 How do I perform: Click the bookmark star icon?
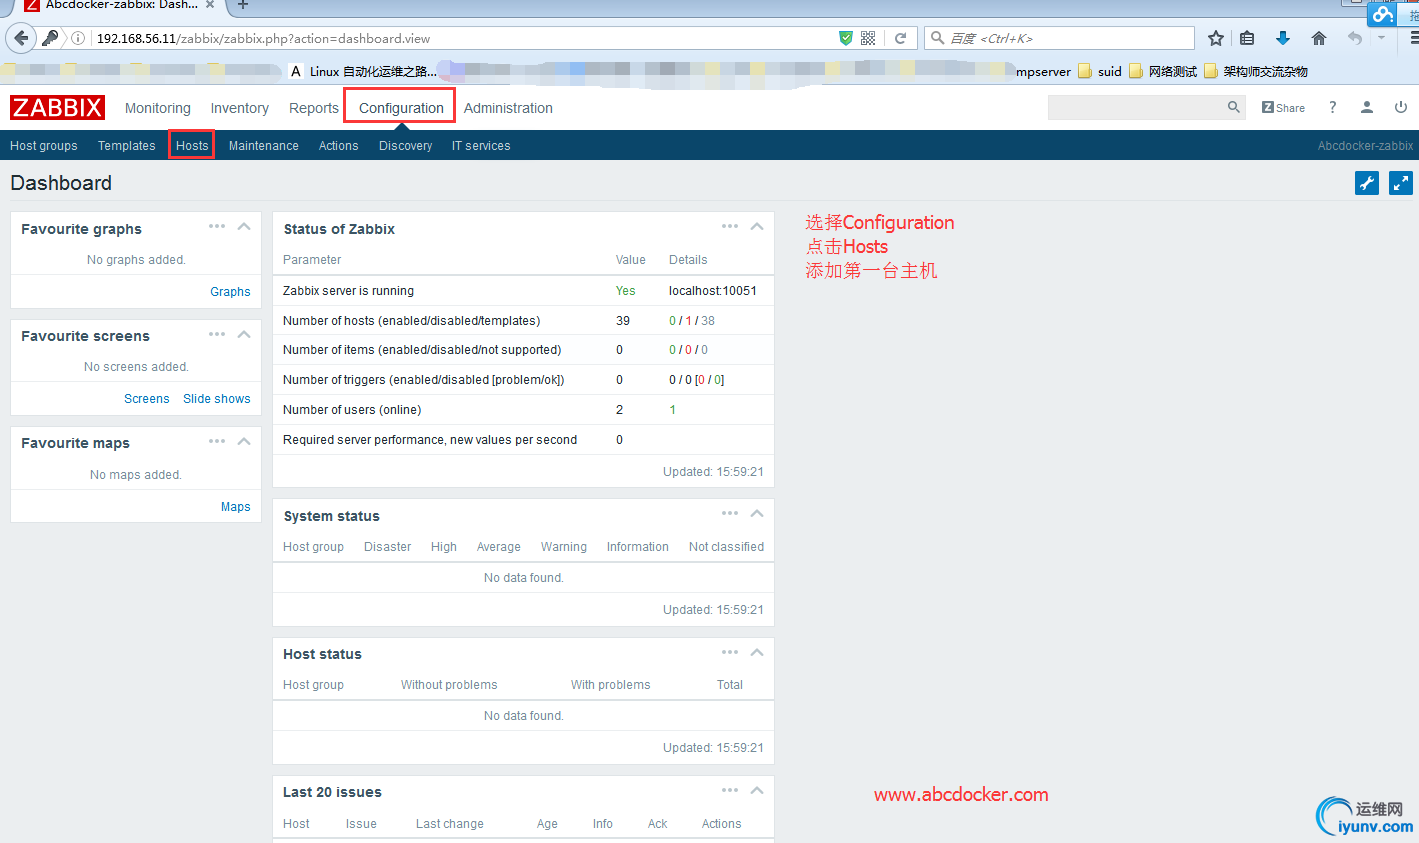pos(1216,38)
